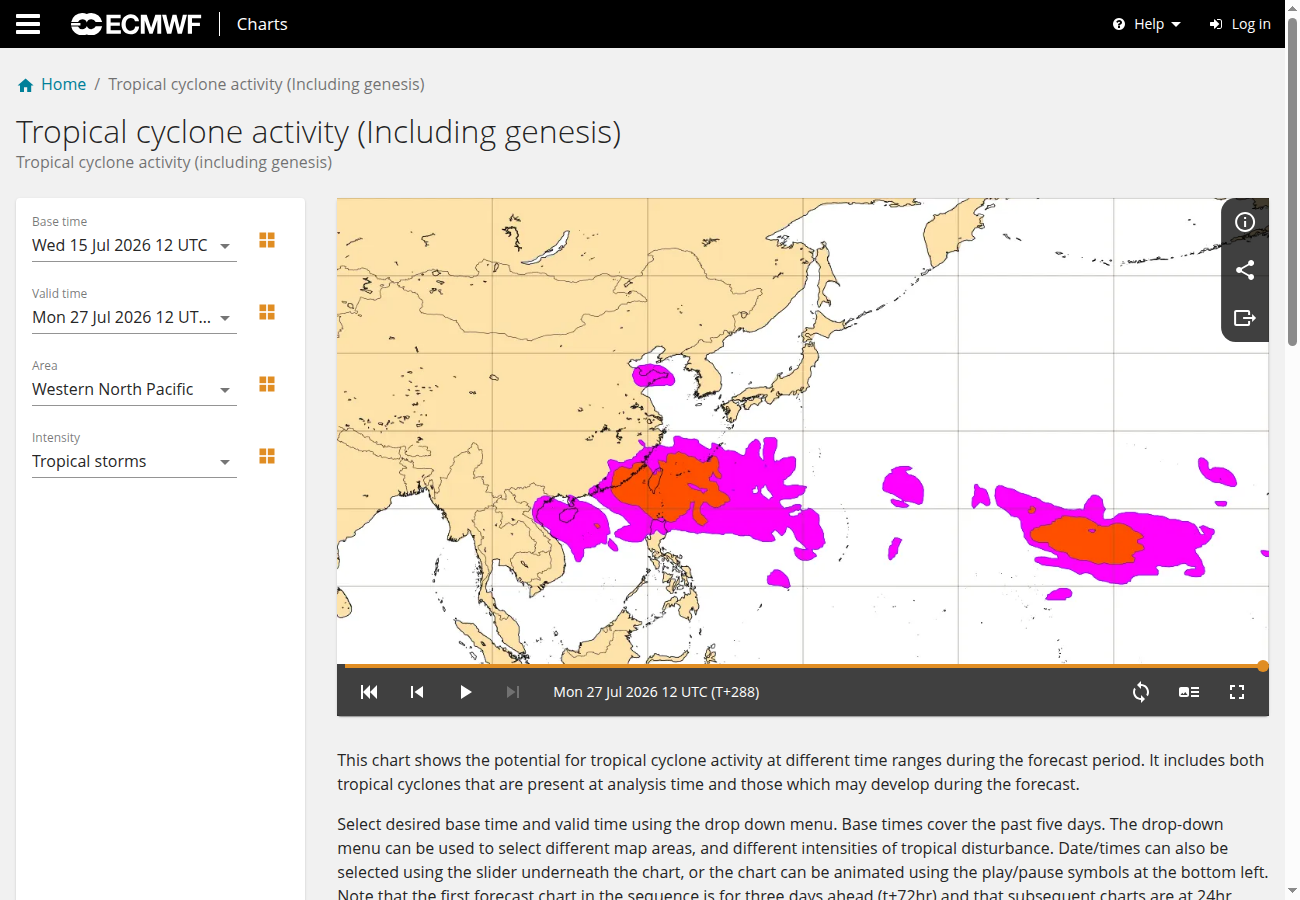Toggle the chart legend display icon
The width and height of the screenshot is (1300, 900).
[x=1189, y=692]
